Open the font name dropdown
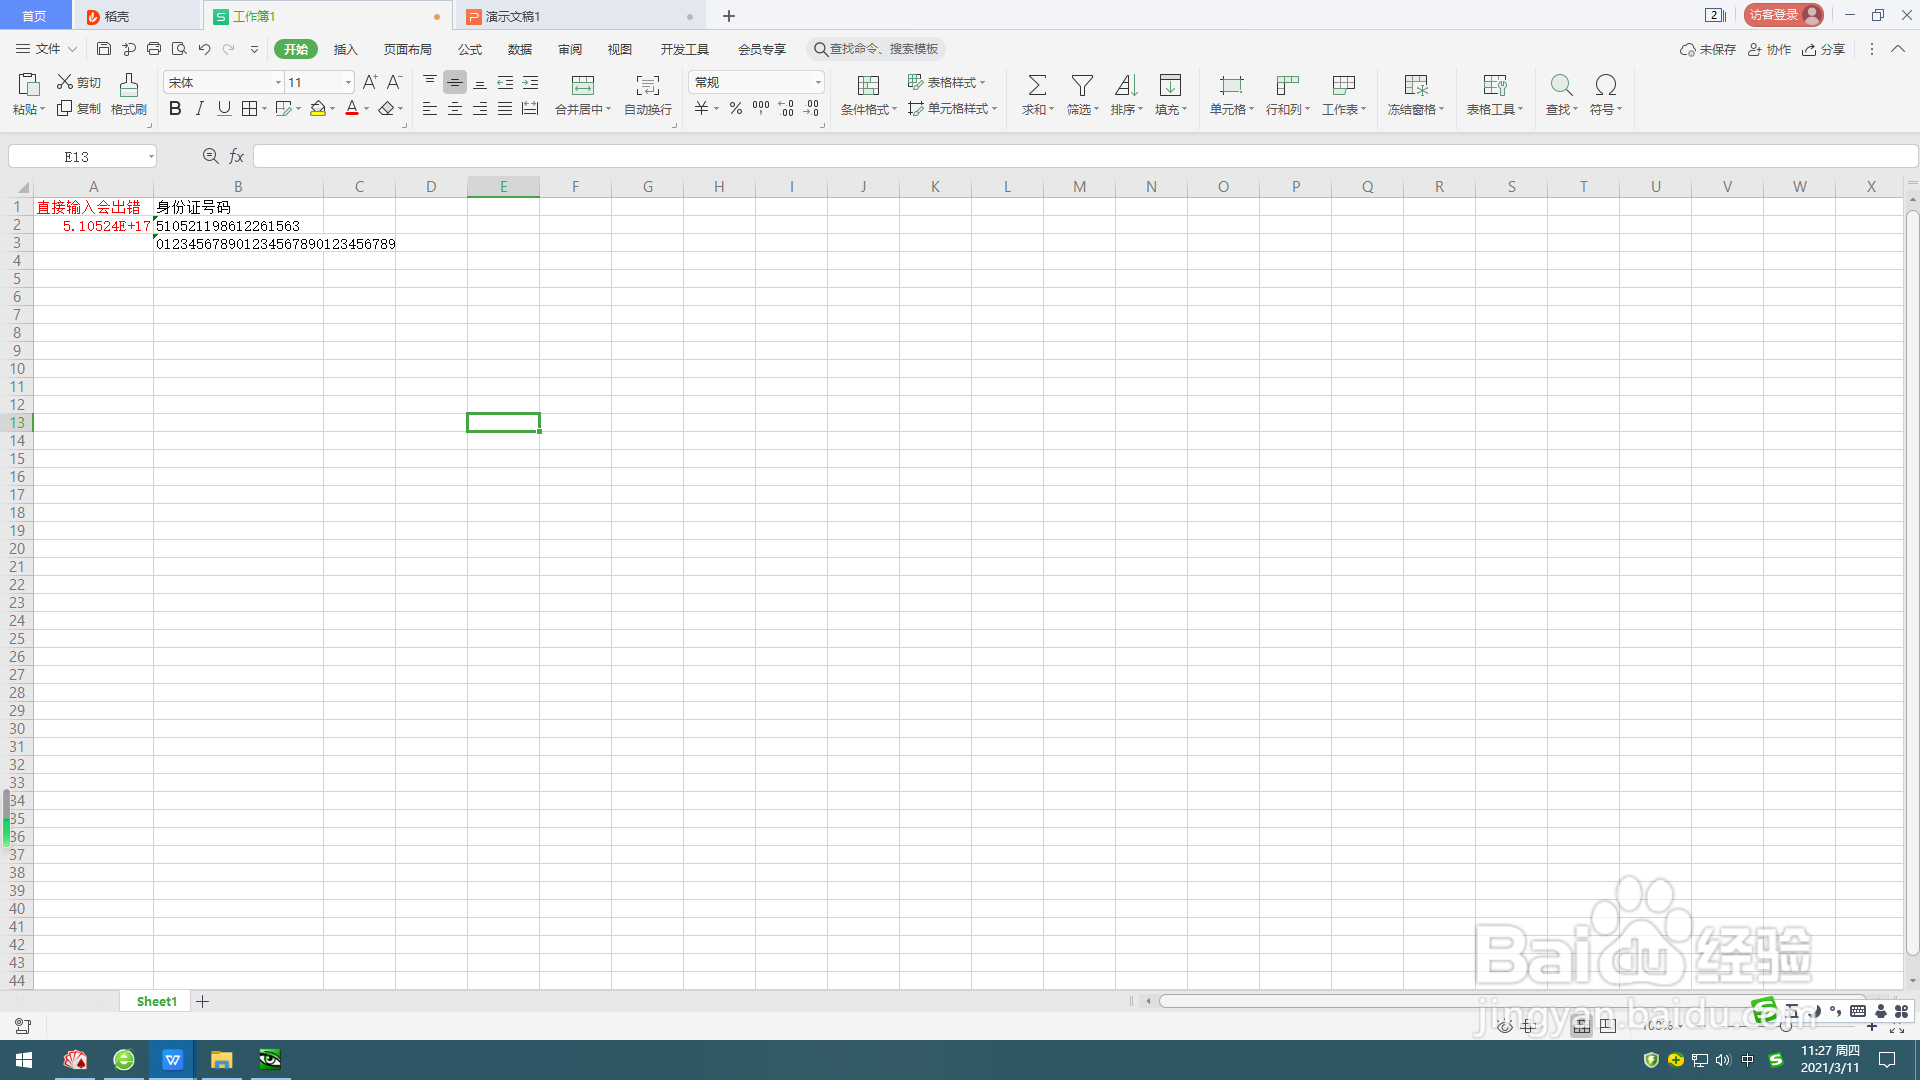The width and height of the screenshot is (1920, 1080). pos(278,83)
